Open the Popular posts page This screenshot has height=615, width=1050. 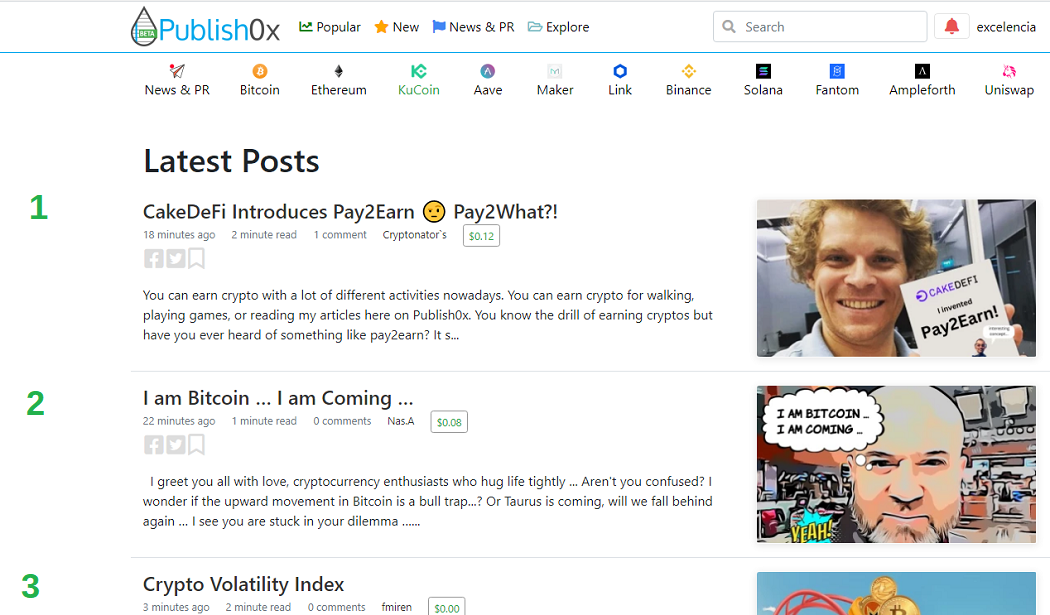329,27
